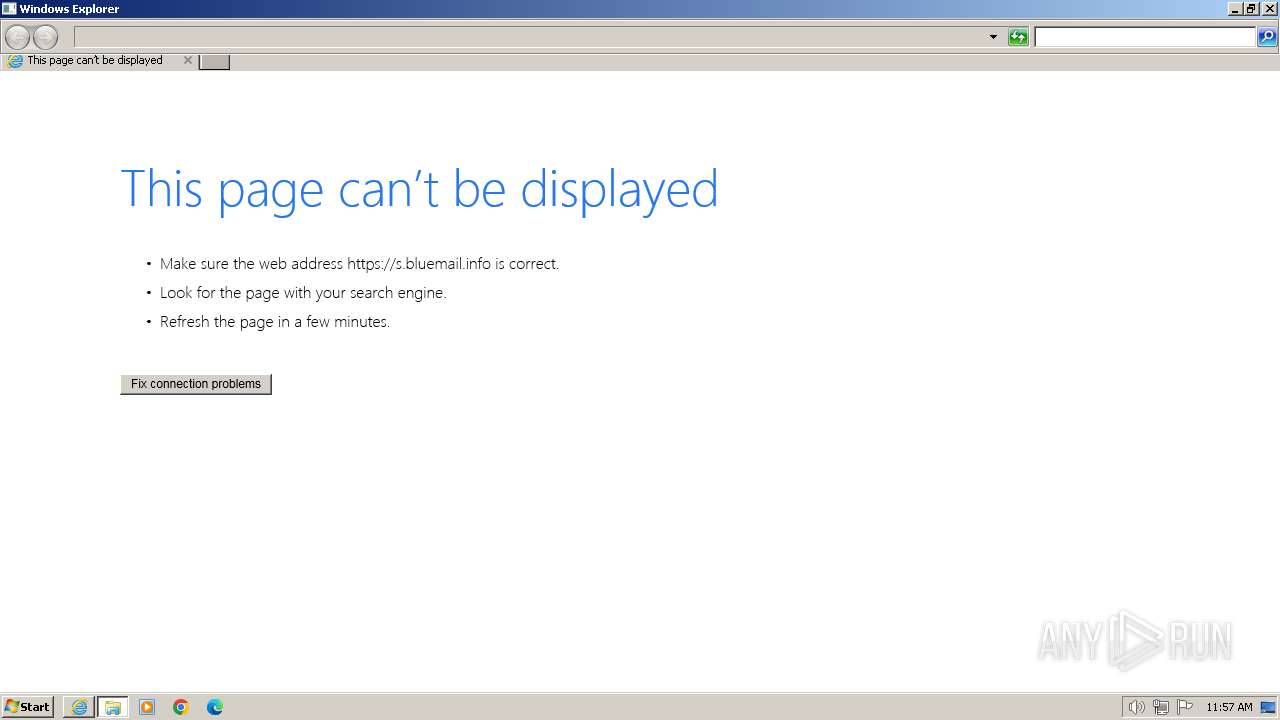Click the Forward navigation arrow

point(46,38)
